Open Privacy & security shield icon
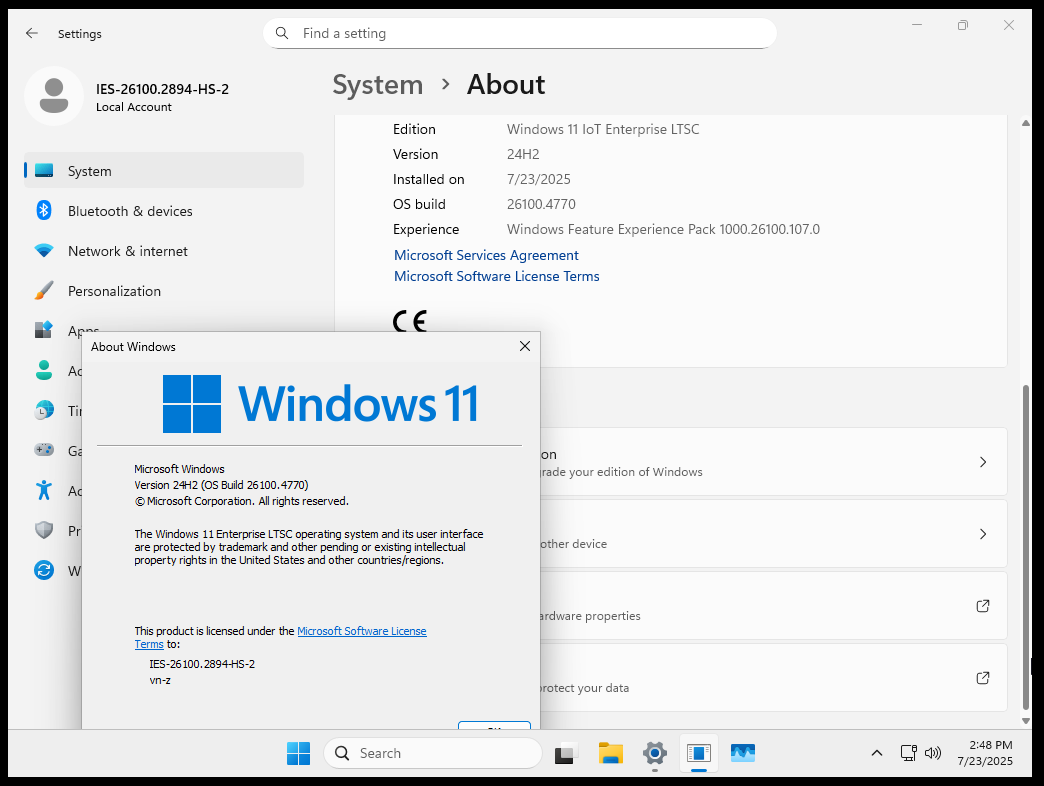 tap(44, 530)
